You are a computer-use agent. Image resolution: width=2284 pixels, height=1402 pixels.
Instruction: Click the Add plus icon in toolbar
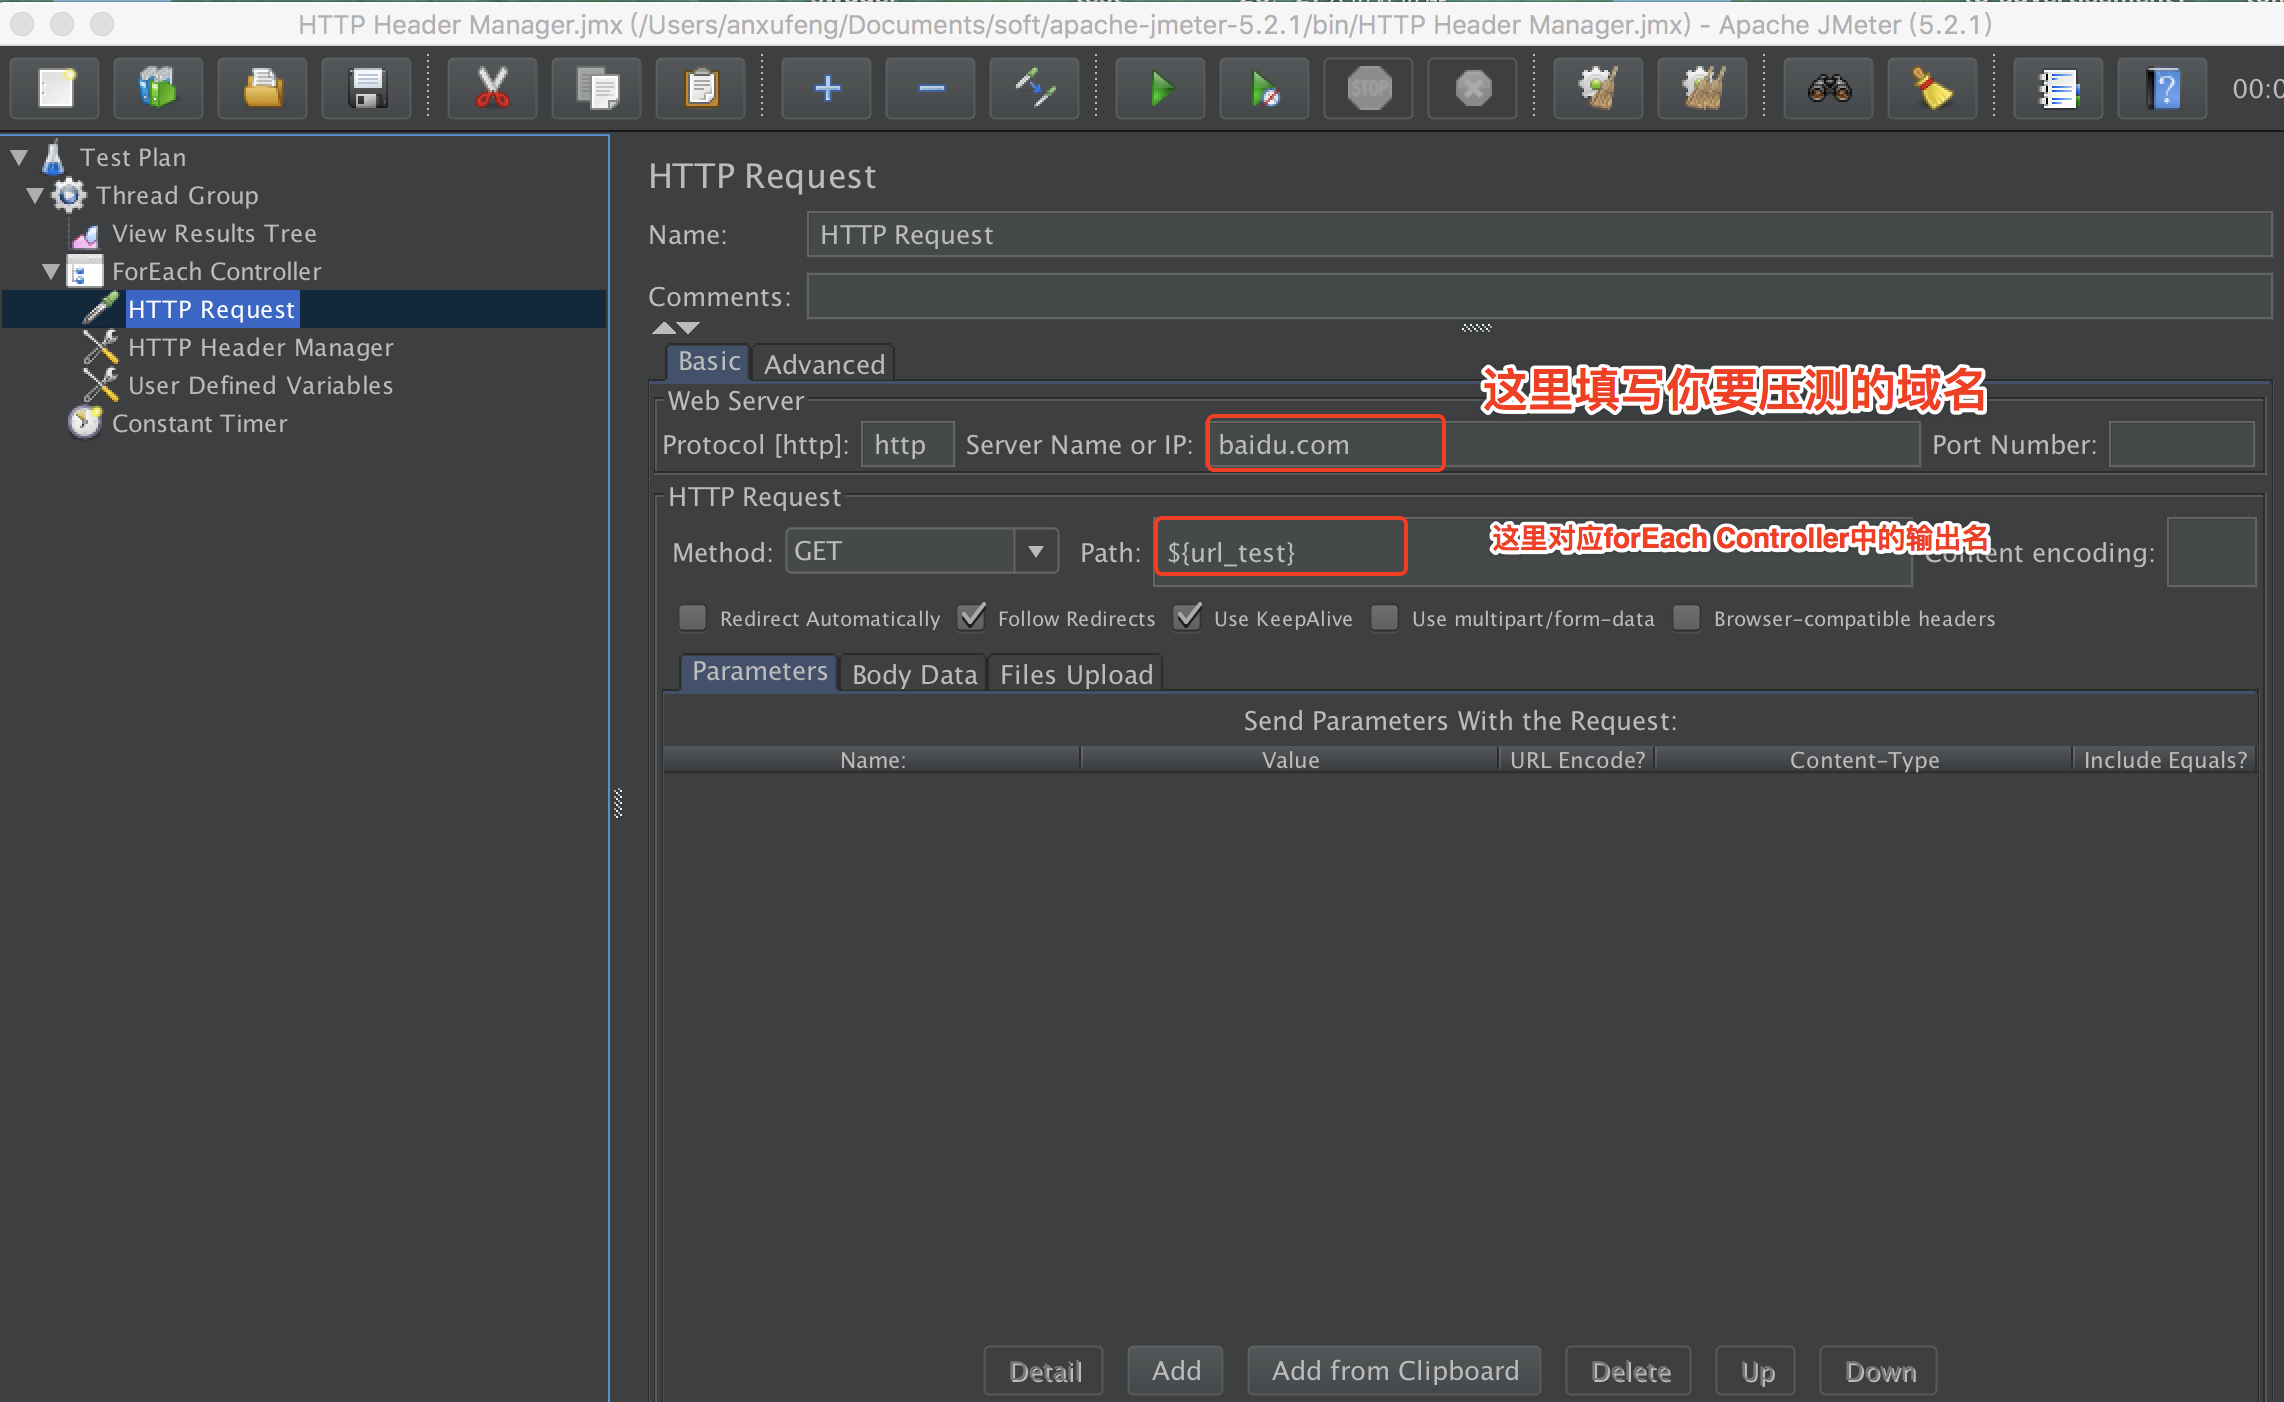[827, 89]
